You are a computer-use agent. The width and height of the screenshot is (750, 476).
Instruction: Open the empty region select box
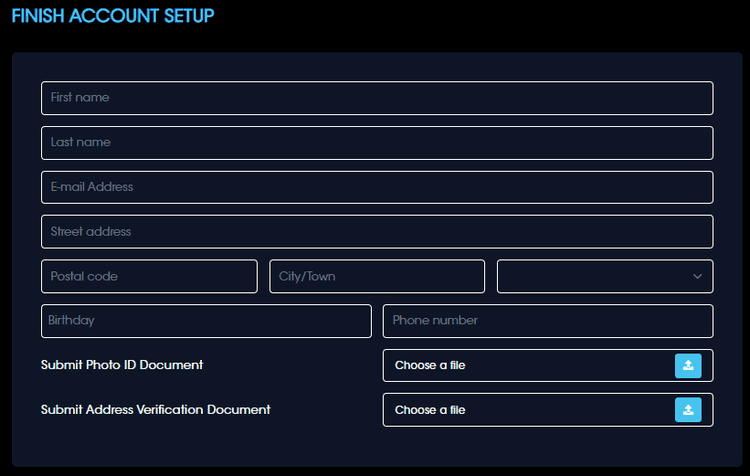(x=590, y=276)
